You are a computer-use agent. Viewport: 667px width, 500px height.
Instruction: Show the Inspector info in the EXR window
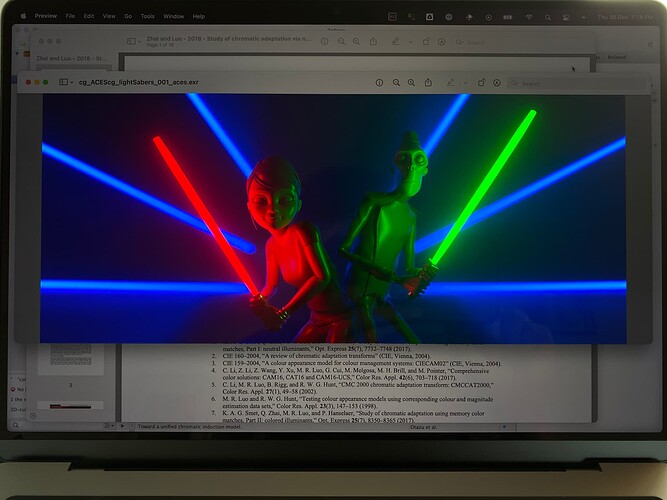pyautogui.click(x=379, y=83)
